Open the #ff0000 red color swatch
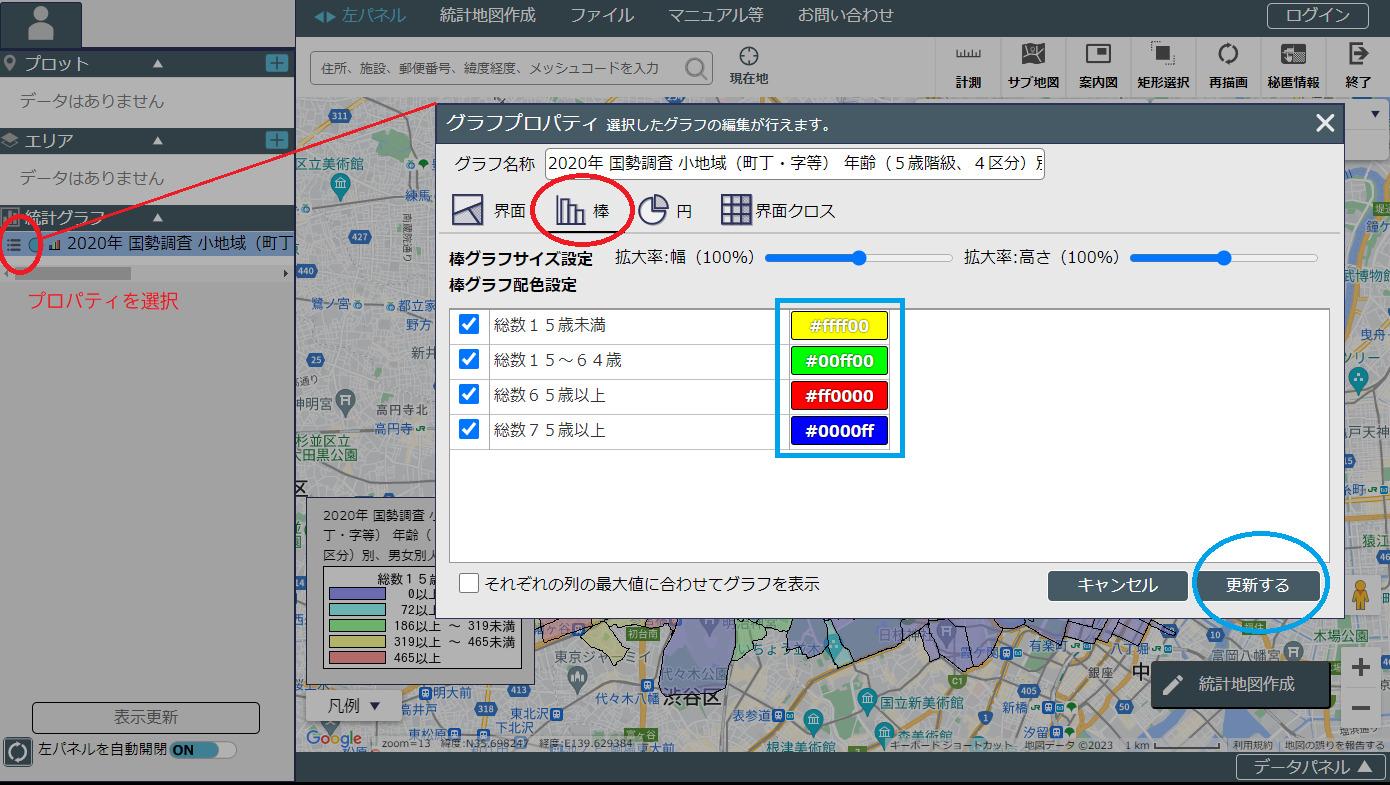 [x=839, y=395]
